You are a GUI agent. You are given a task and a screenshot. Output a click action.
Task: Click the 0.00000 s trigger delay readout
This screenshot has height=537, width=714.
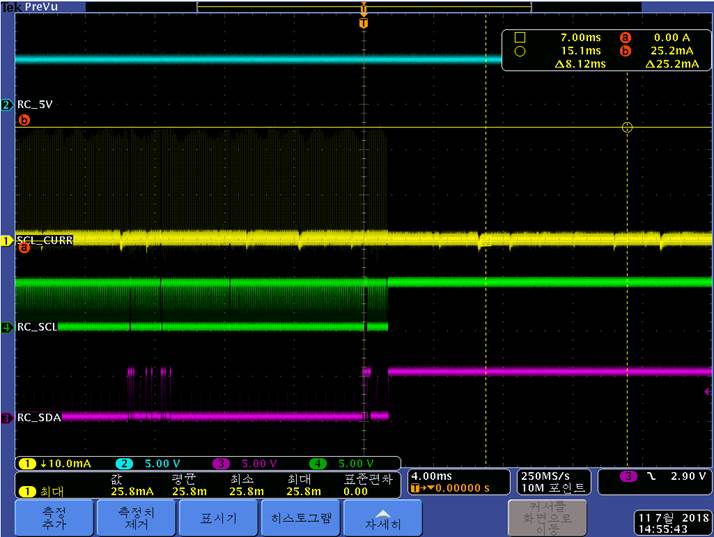[x=462, y=488]
